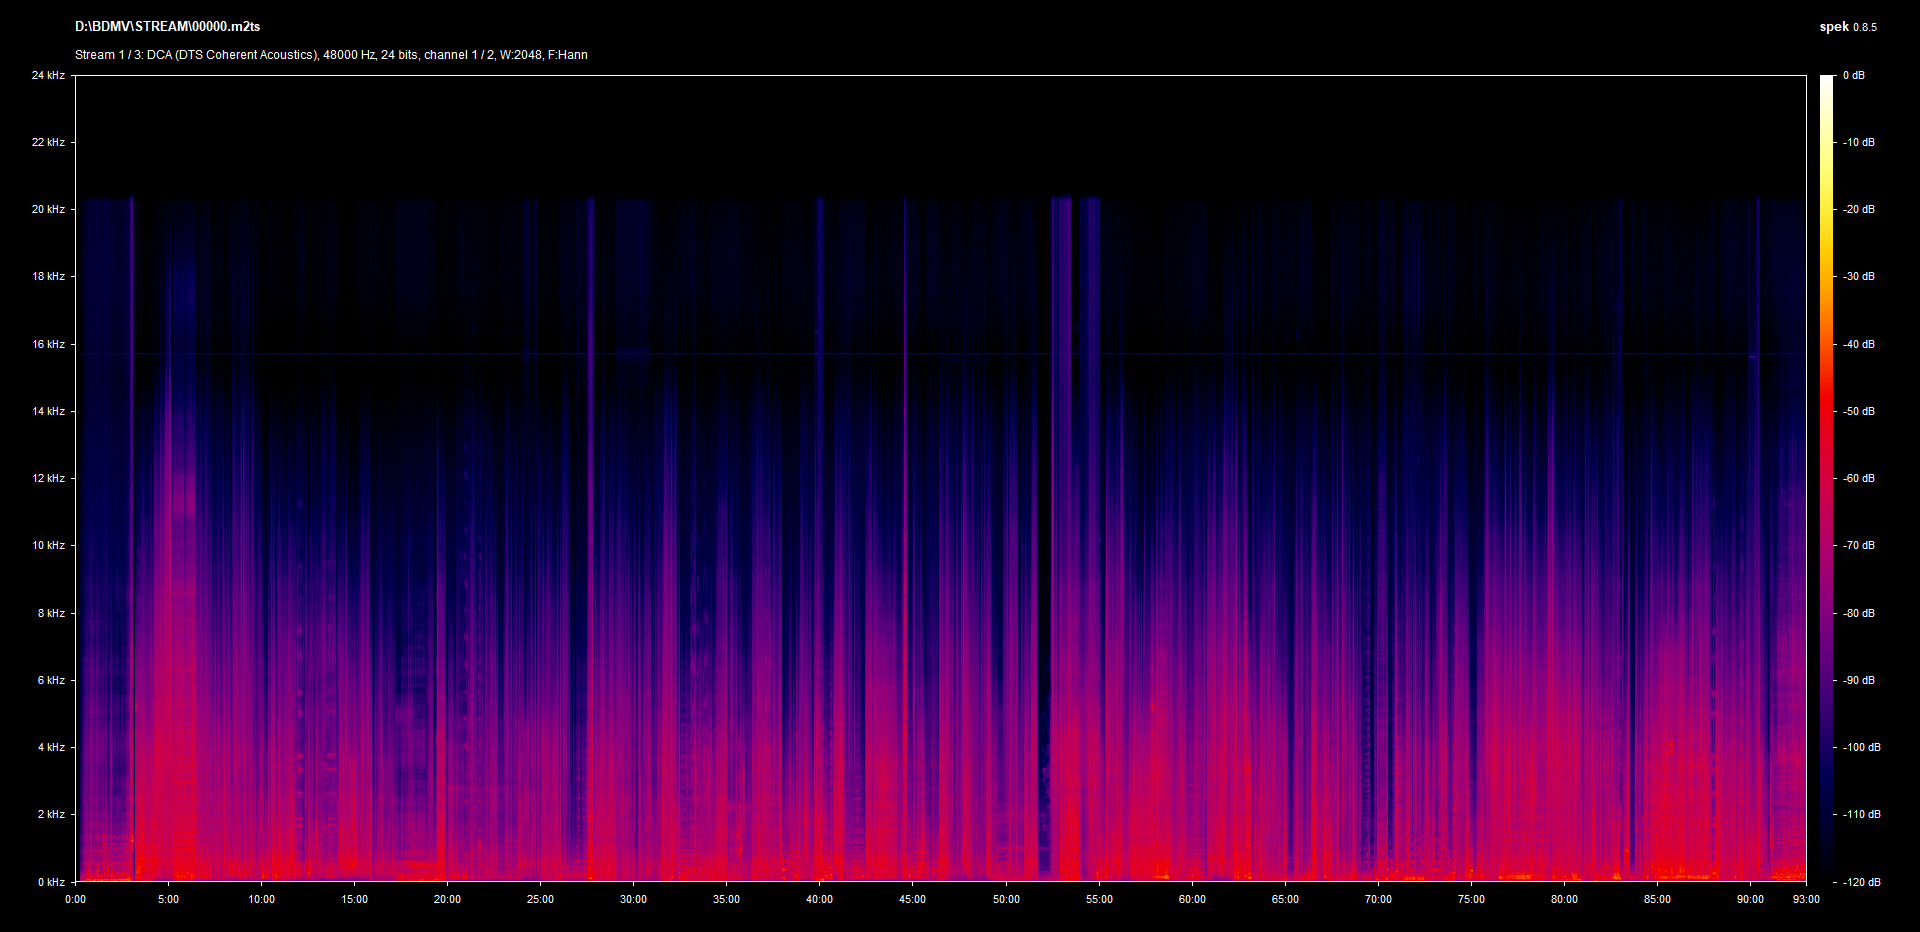The width and height of the screenshot is (1920, 932).
Task: Select the -50 dB scale label
Action: point(1859,411)
